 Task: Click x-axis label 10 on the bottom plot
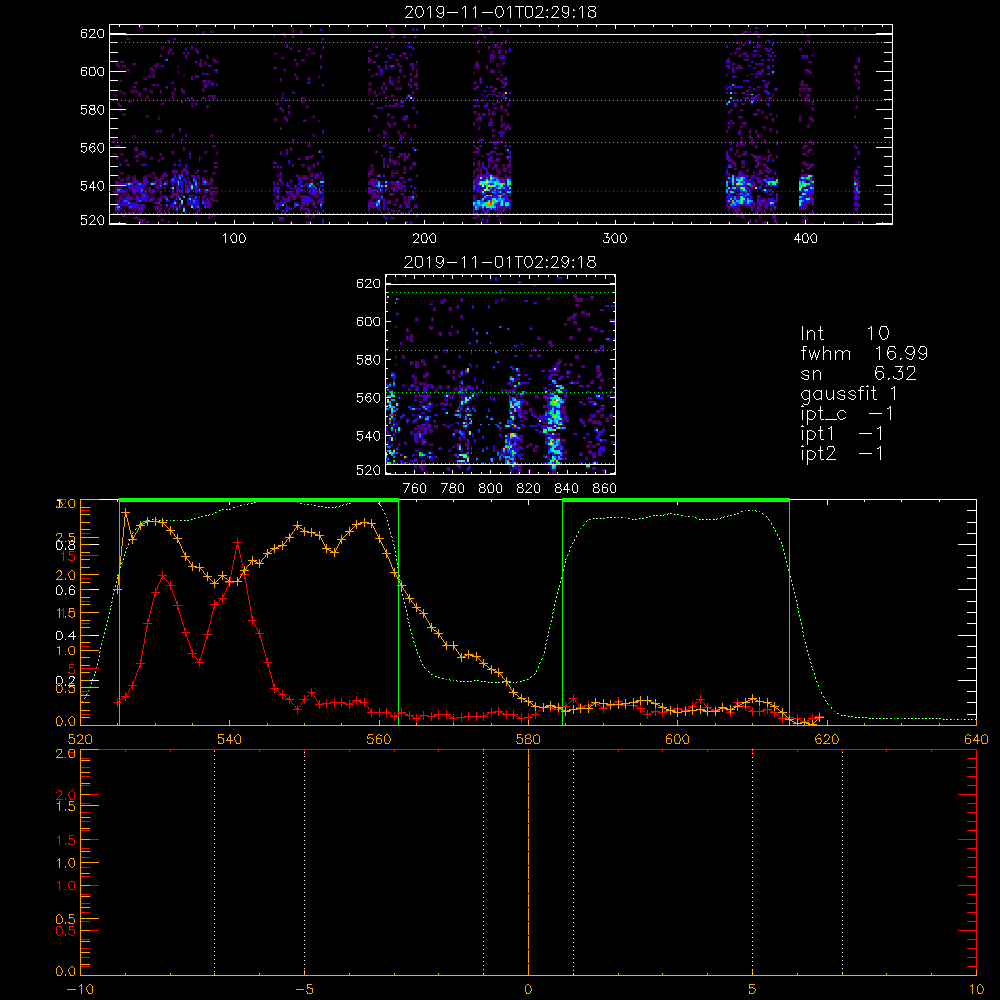point(976,990)
